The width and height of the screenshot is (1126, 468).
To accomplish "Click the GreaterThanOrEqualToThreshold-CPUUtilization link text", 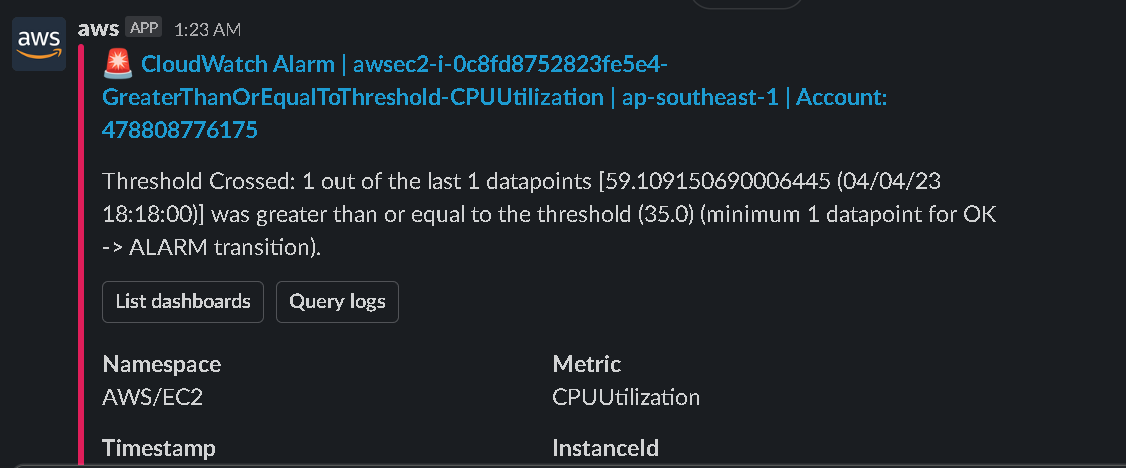I will 353,97.
